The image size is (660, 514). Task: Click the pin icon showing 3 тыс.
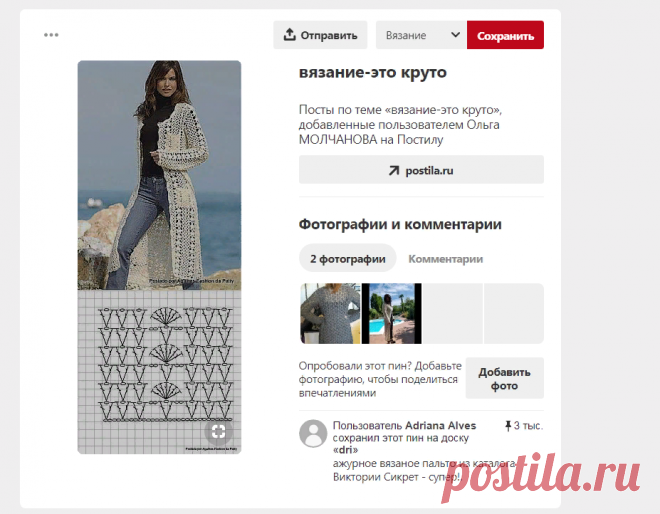pyautogui.click(x=508, y=426)
